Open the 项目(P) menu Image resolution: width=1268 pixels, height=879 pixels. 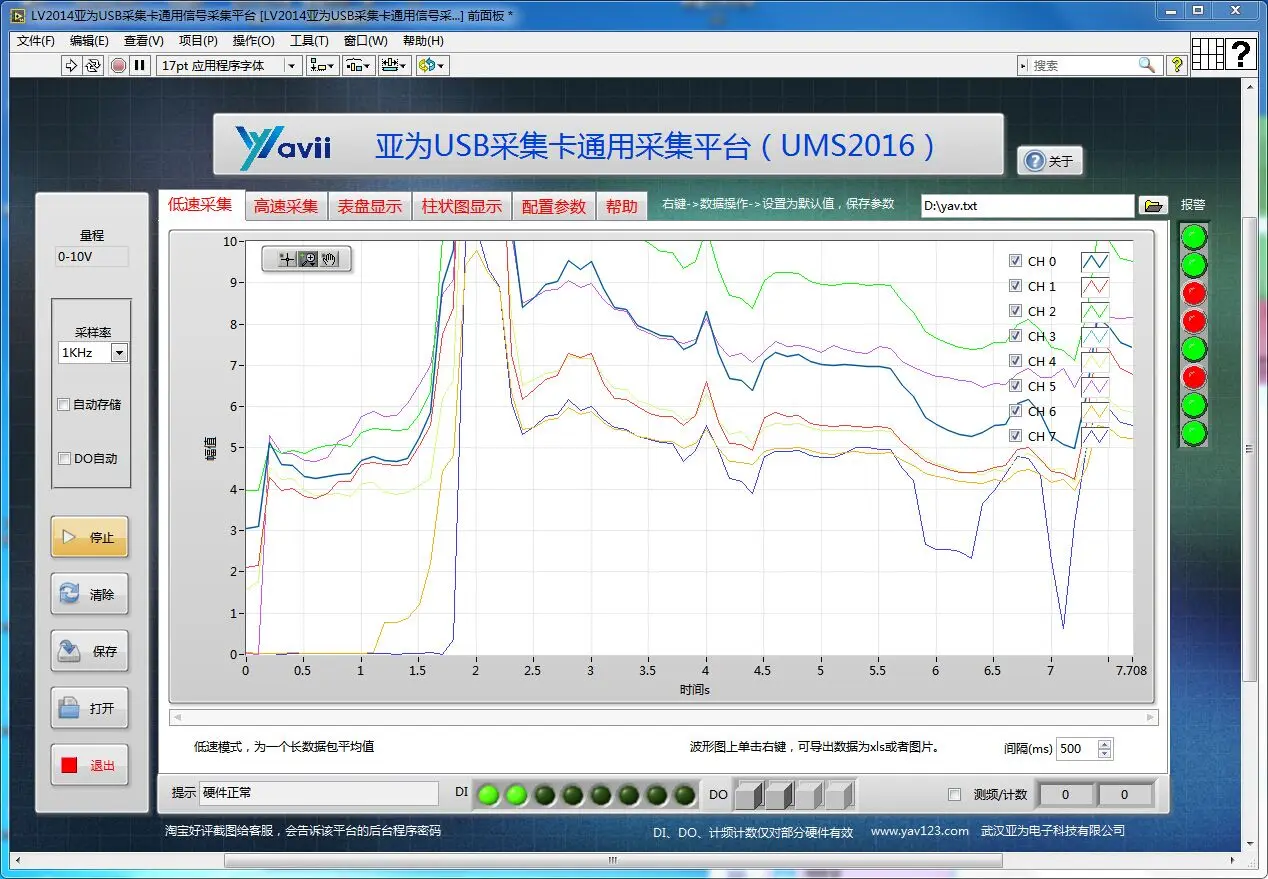click(198, 41)
